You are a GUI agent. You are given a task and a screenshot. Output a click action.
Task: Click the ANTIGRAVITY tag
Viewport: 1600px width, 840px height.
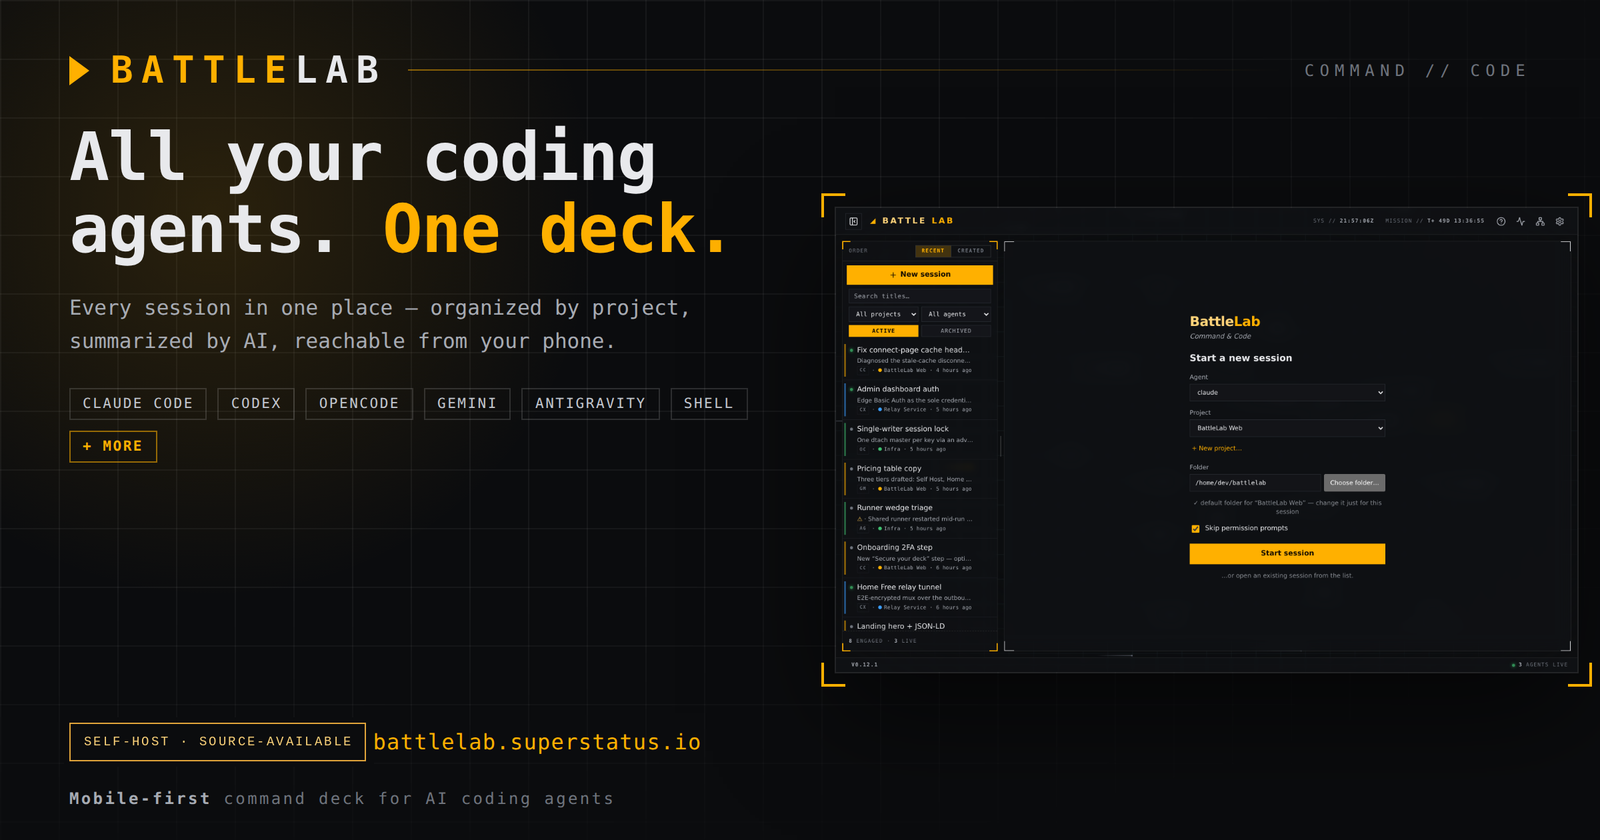point(590,403)
